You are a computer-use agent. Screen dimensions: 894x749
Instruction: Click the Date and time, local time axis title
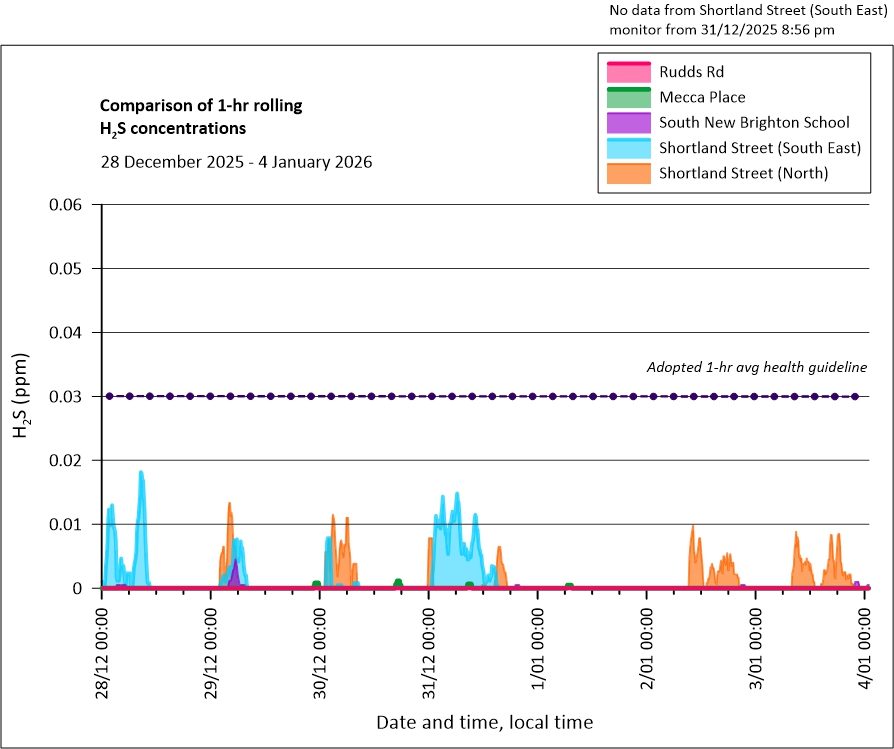coord(484,721)
